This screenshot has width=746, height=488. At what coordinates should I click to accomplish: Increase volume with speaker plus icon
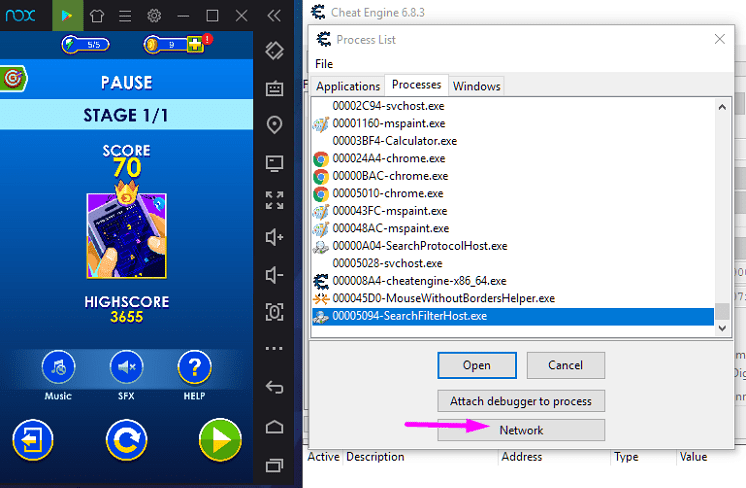click(275, 237)
